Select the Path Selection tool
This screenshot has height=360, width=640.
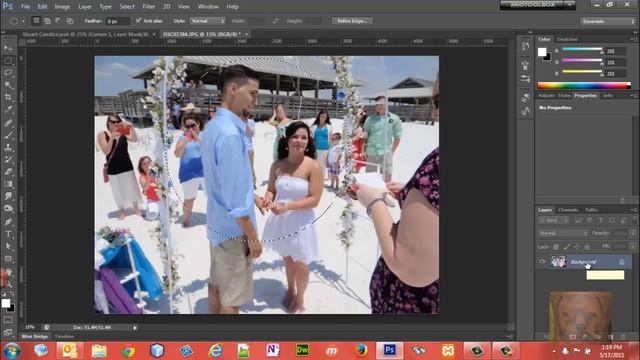click(x=8, y=246)
